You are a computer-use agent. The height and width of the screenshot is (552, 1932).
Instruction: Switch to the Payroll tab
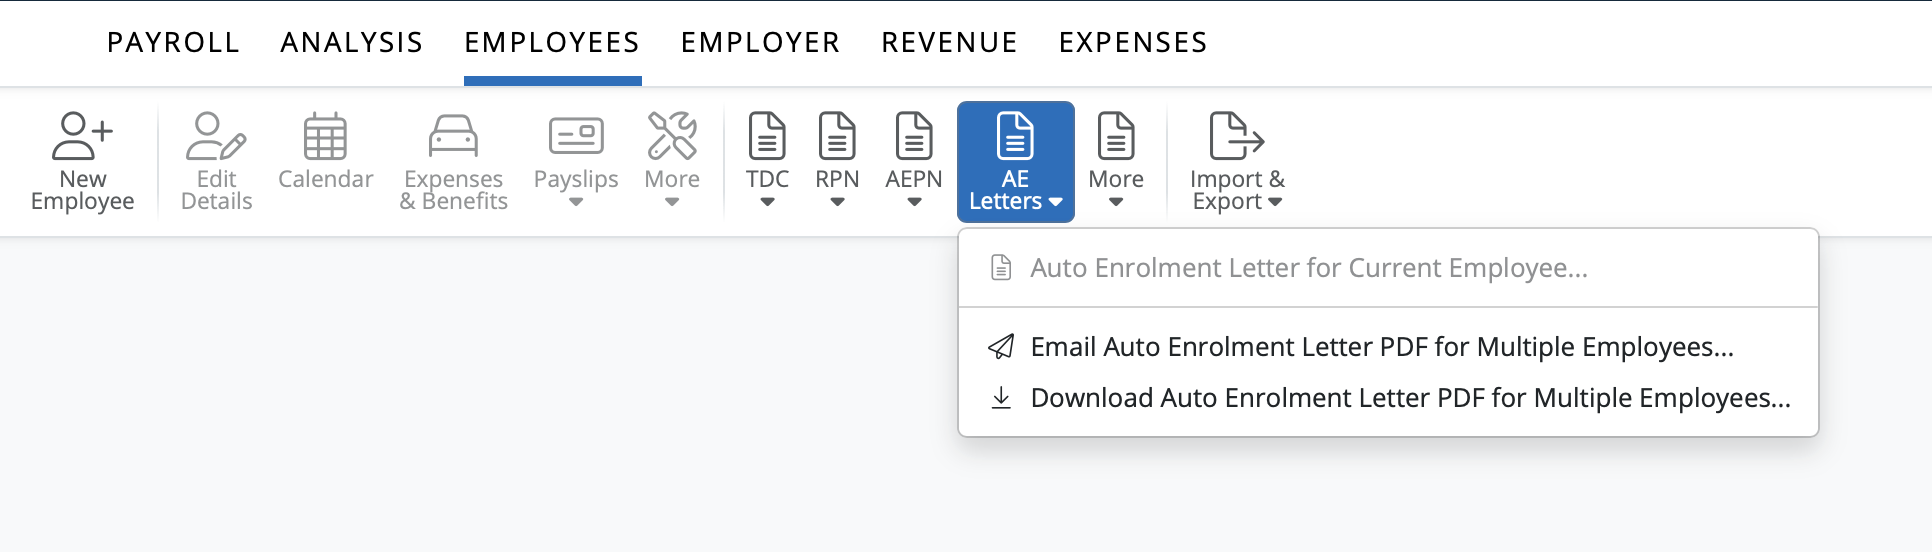(173, 42)
